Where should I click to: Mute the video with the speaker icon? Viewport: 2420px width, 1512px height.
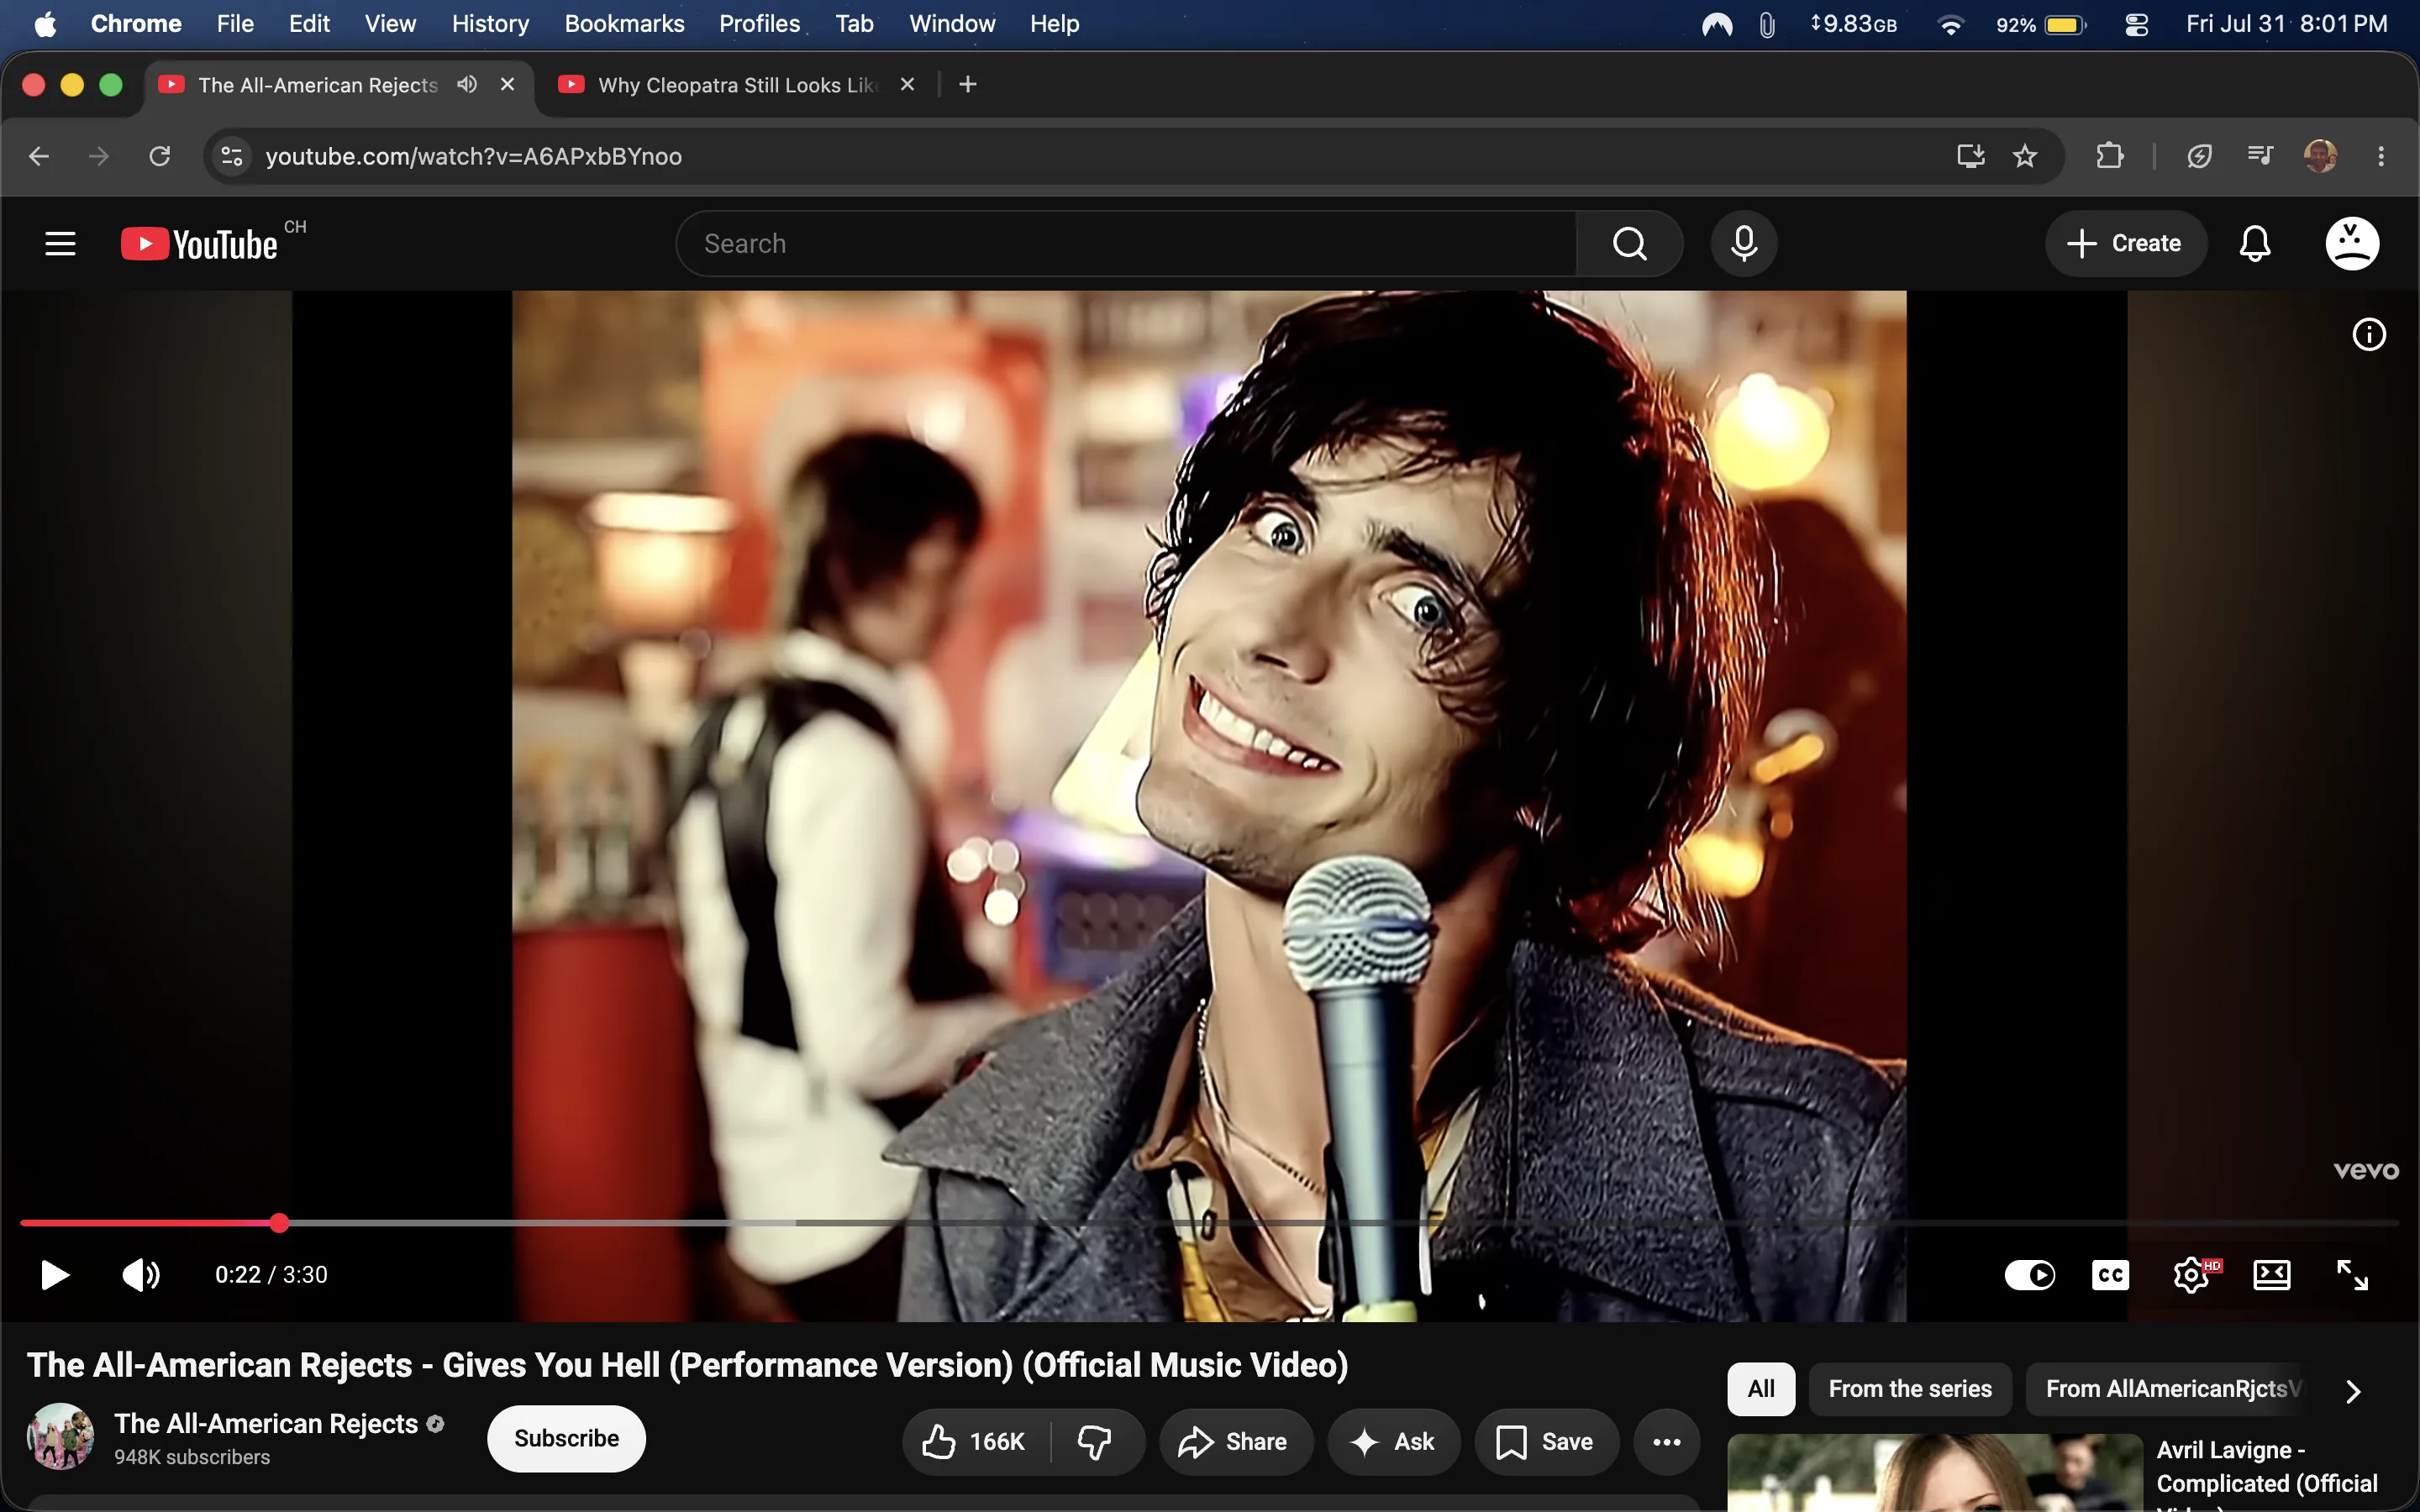tap(140, 1275)
